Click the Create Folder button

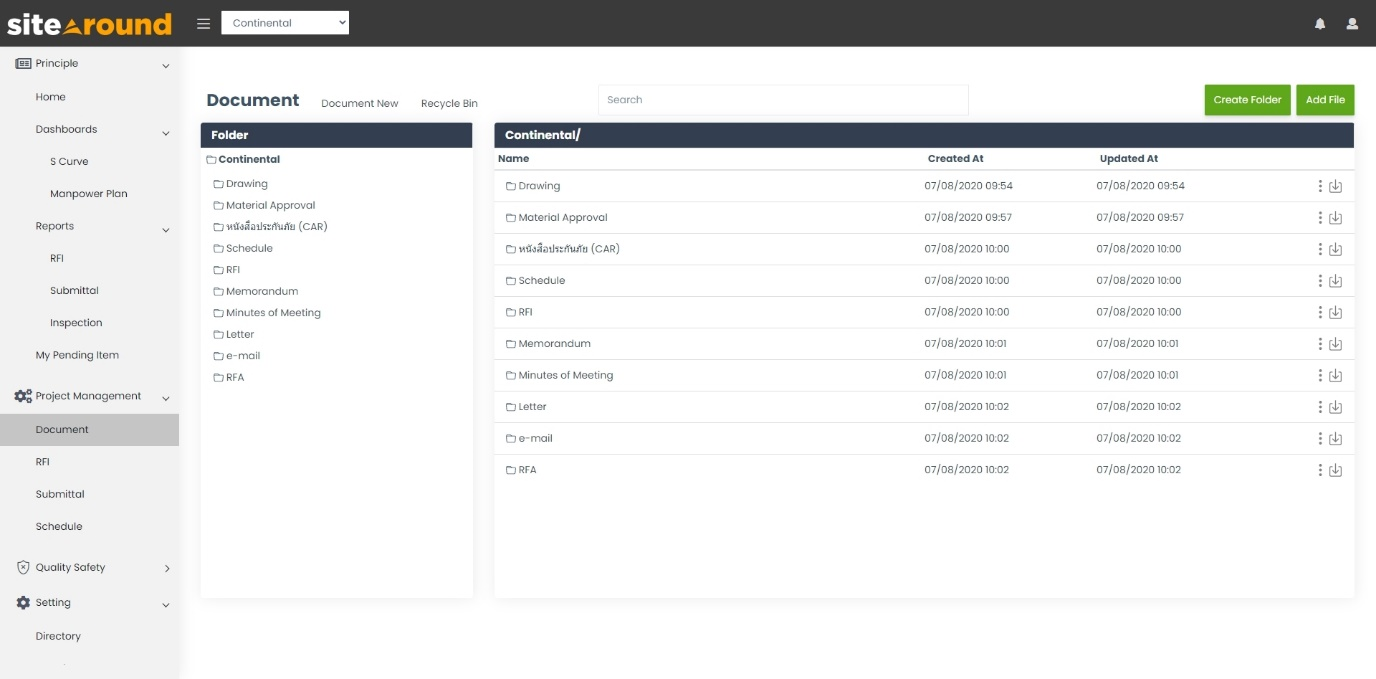[1246, 99]
